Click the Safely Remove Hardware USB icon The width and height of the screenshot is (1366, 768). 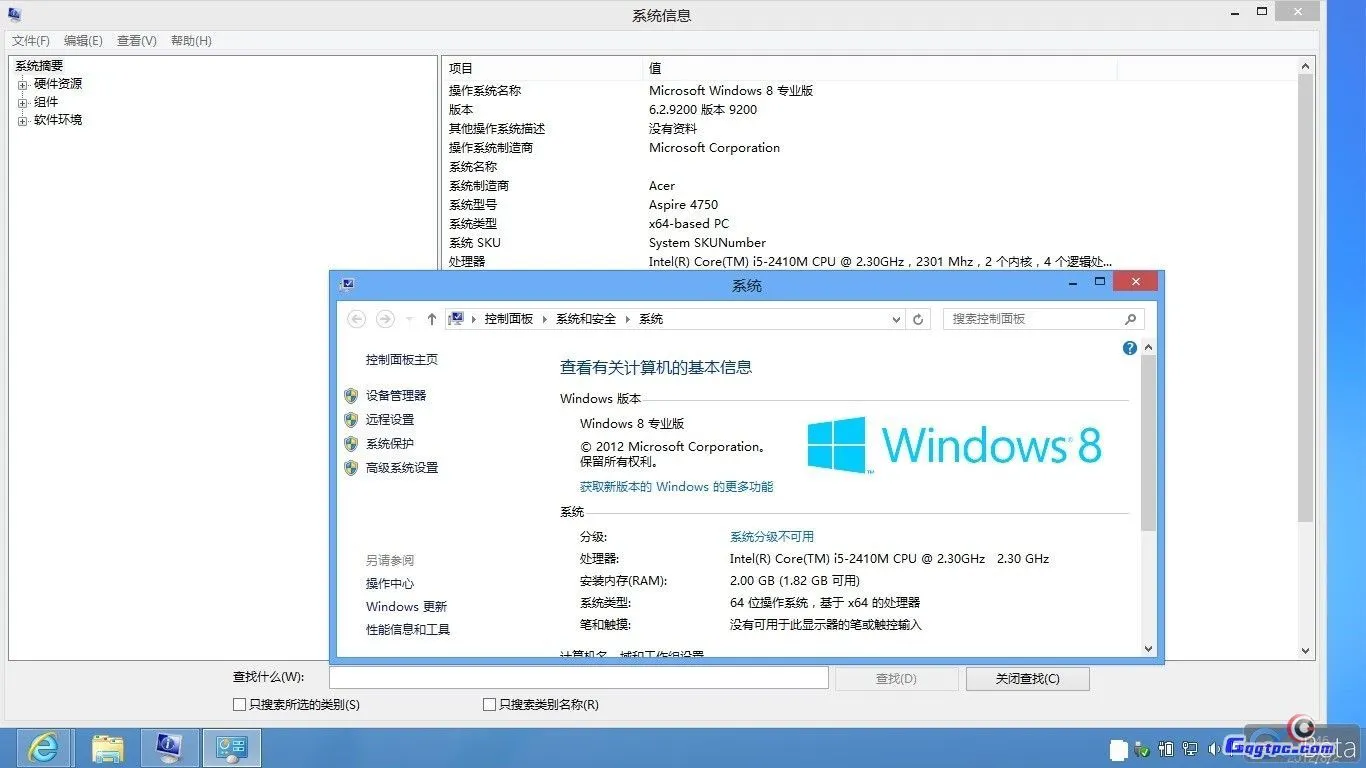pyautogui.click(x=1140, y=748)
